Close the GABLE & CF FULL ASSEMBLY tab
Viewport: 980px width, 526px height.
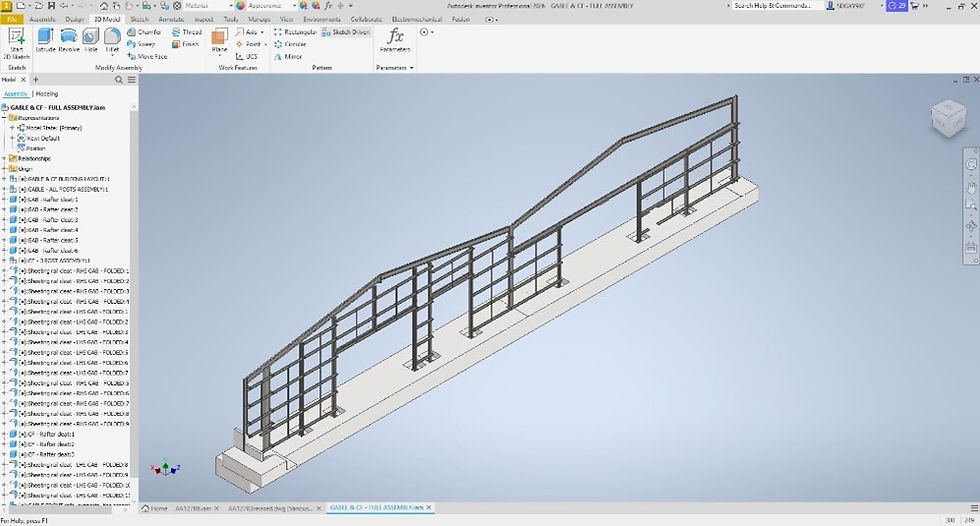click(x=429, y=508)
